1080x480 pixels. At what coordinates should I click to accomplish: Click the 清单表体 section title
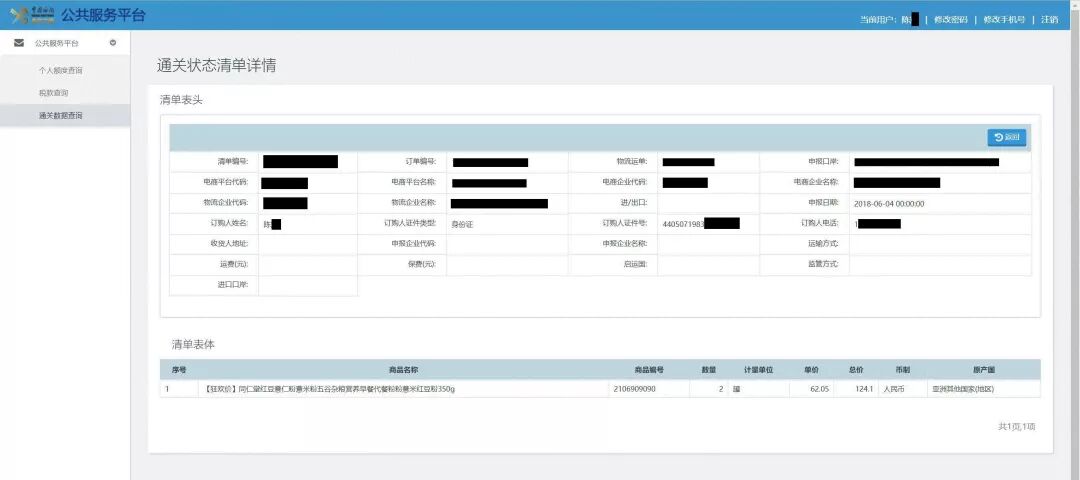click(193, 344)
